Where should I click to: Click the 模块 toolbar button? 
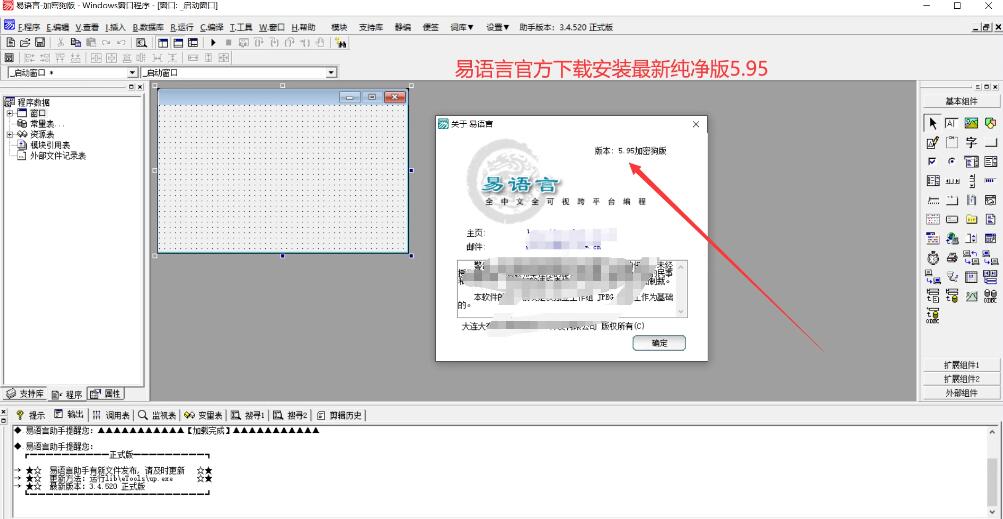[x=339, y=27]
